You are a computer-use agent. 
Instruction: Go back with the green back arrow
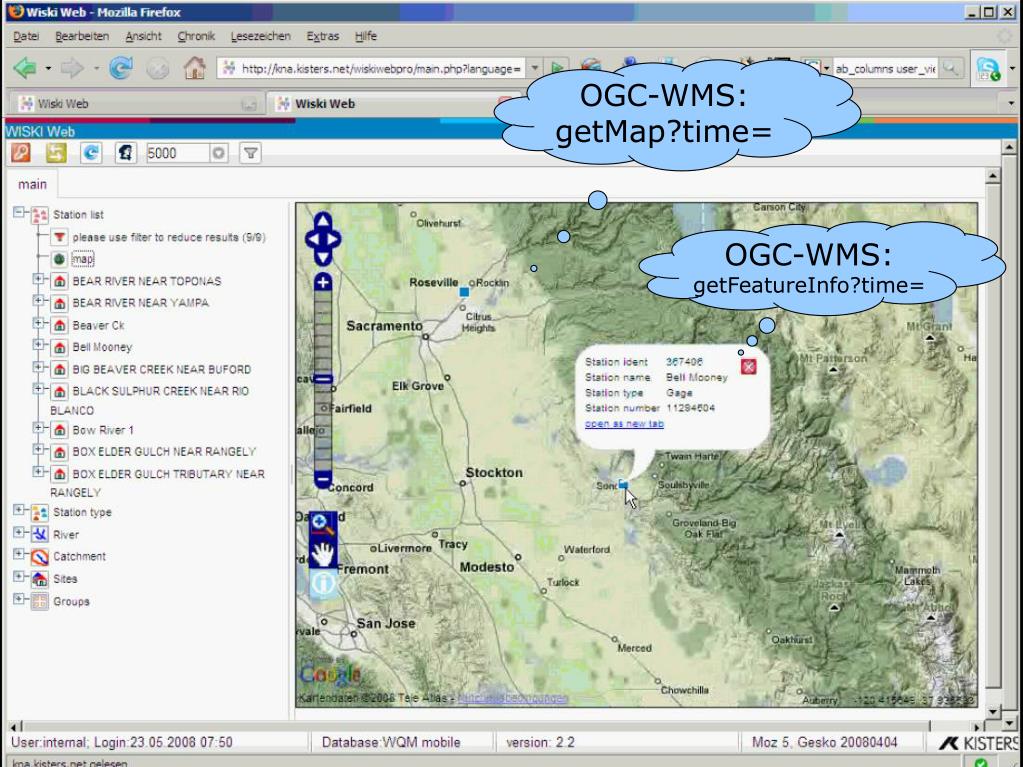[x=25, y=67]
